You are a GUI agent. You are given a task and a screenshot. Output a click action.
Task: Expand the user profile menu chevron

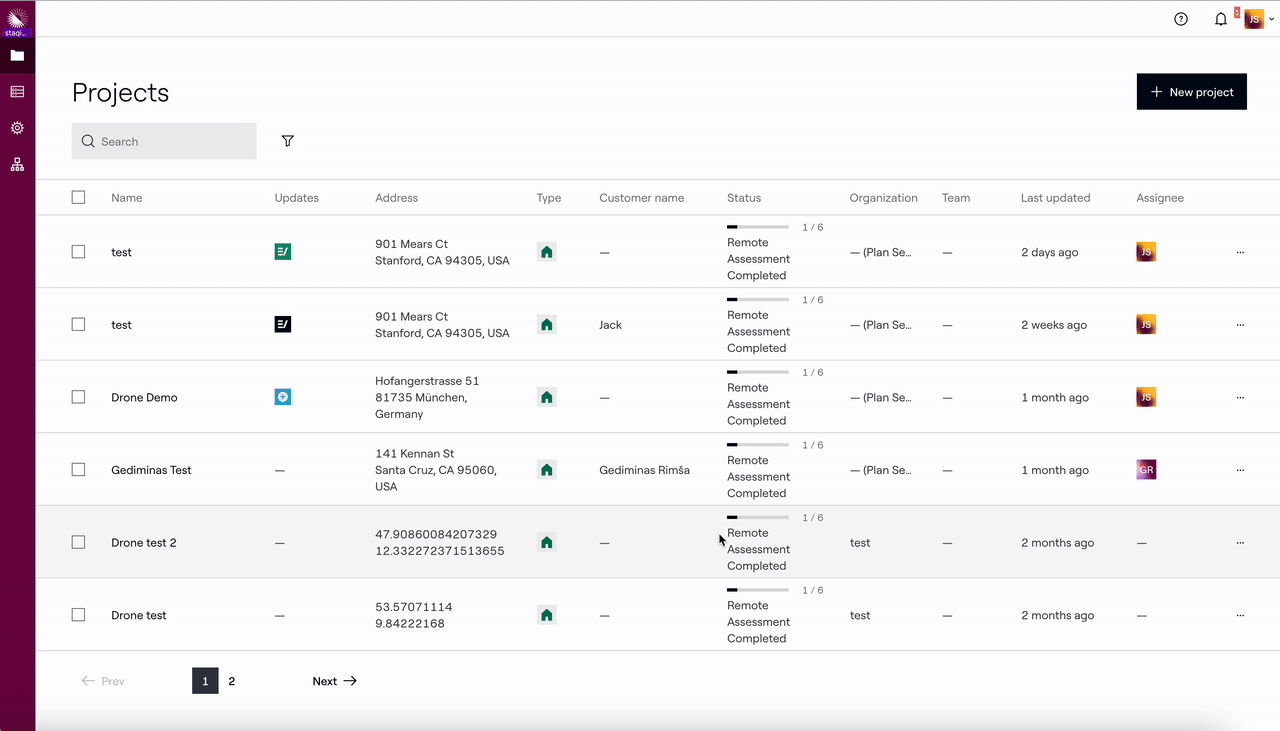[1271, 19]
